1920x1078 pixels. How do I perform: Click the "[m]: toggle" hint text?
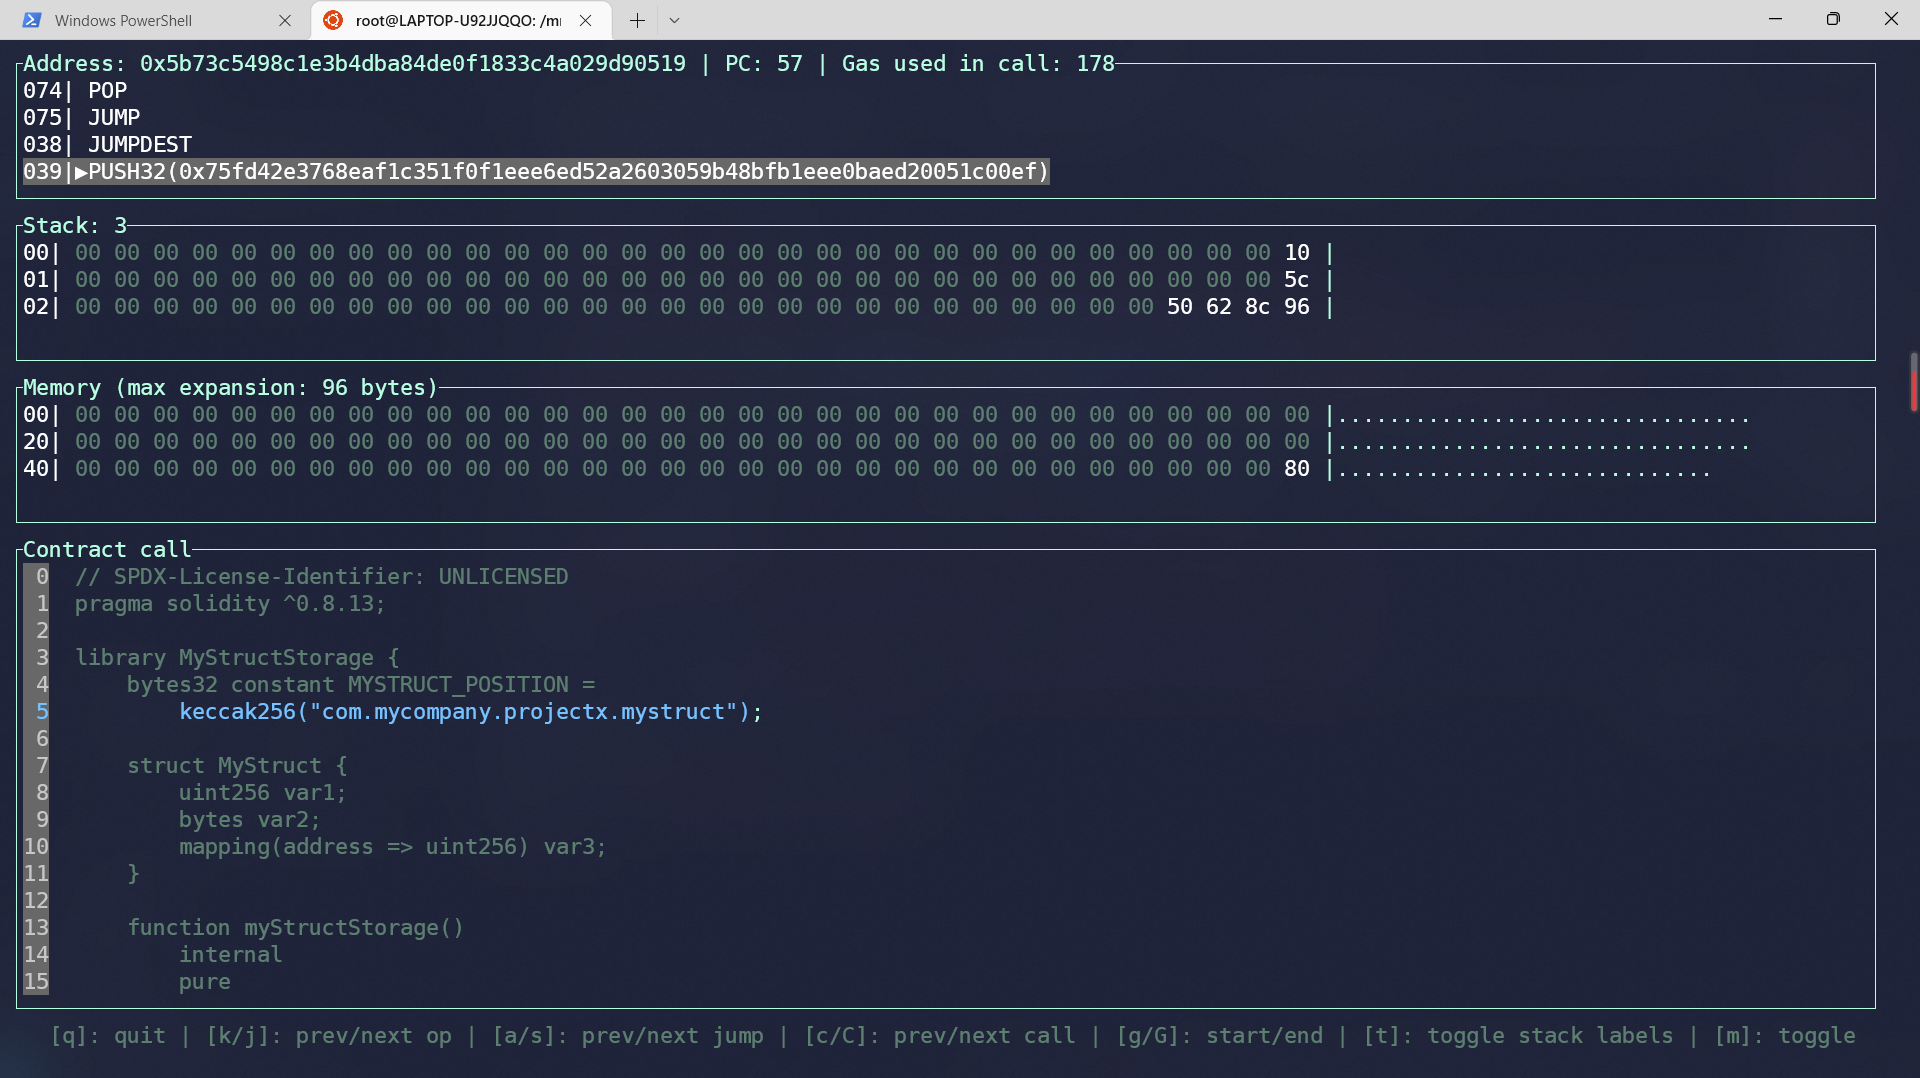1785,1036
